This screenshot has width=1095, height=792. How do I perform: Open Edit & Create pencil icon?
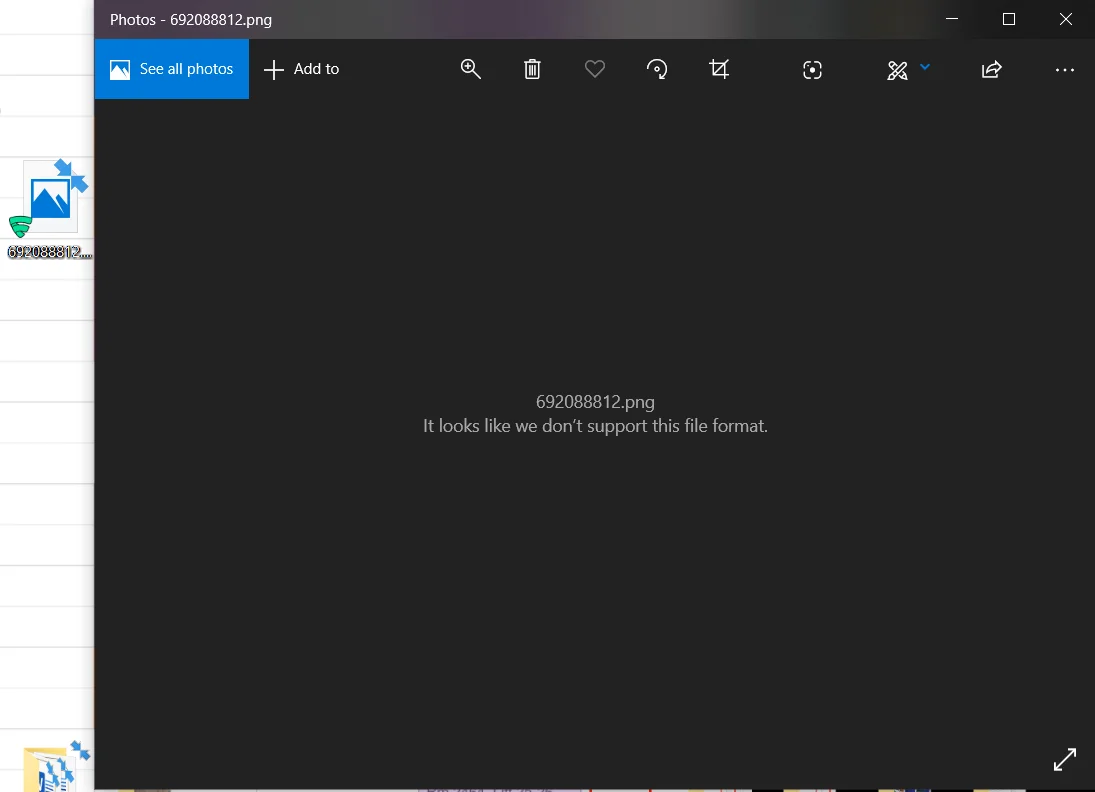click(897, 70)
